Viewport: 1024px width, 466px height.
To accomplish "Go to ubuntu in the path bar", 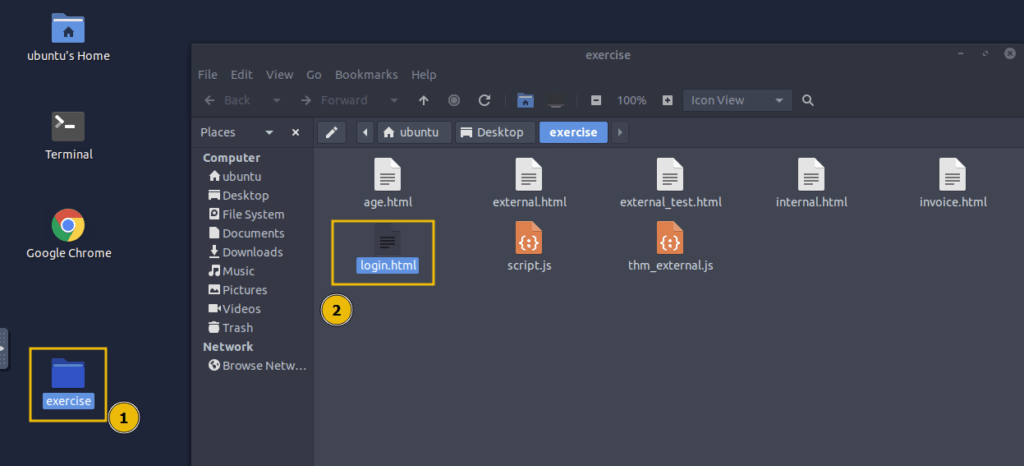I will tap(414, 132).
